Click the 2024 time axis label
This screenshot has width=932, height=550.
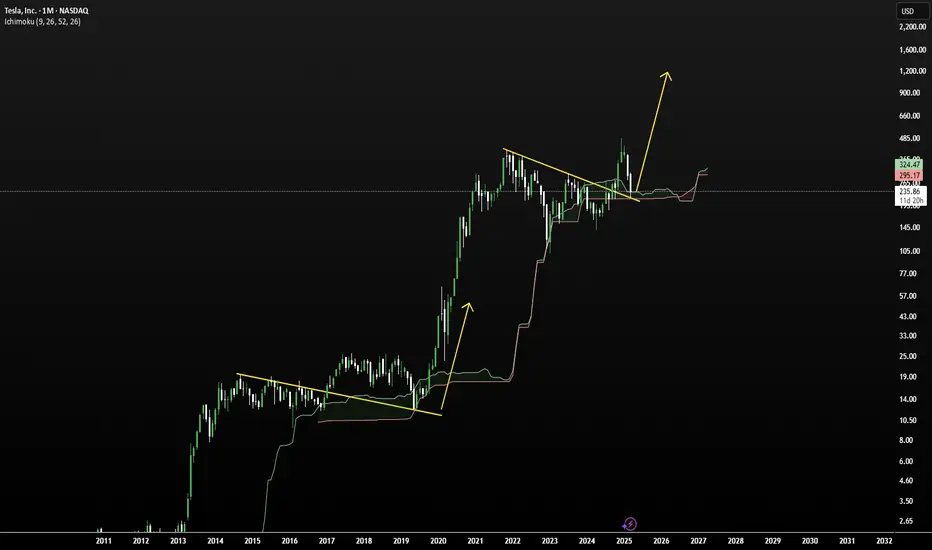coord(587,541)
